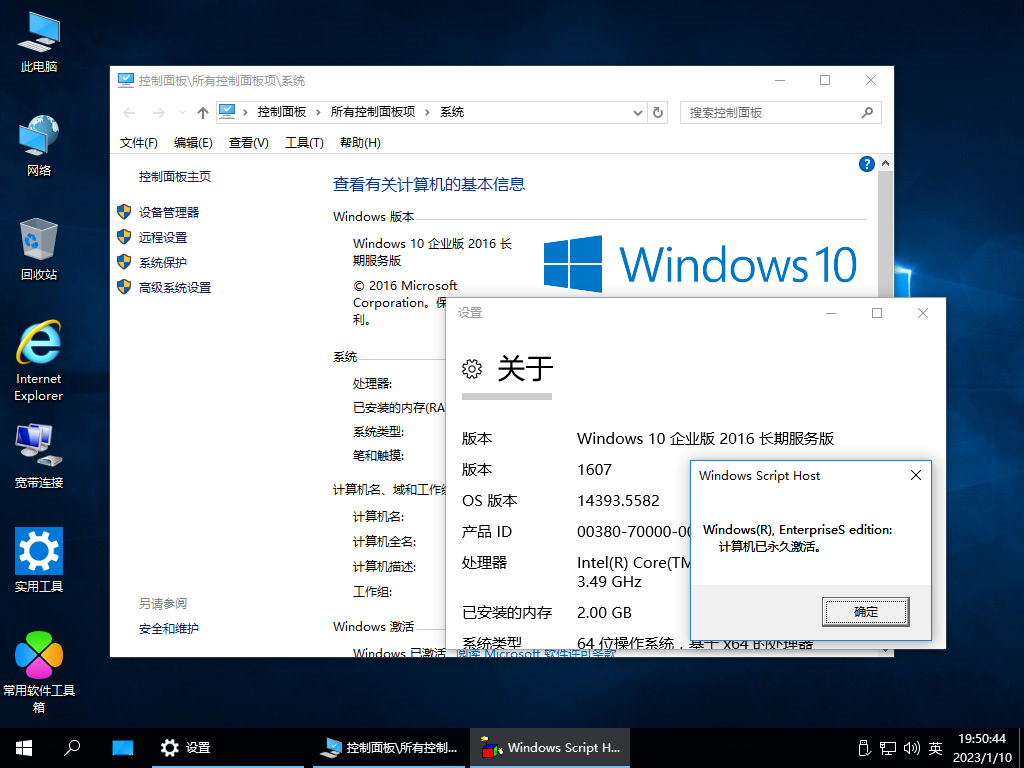
Task: Open the 文件(F) menu
Action: pyautogui.click(x=138, y=142)
